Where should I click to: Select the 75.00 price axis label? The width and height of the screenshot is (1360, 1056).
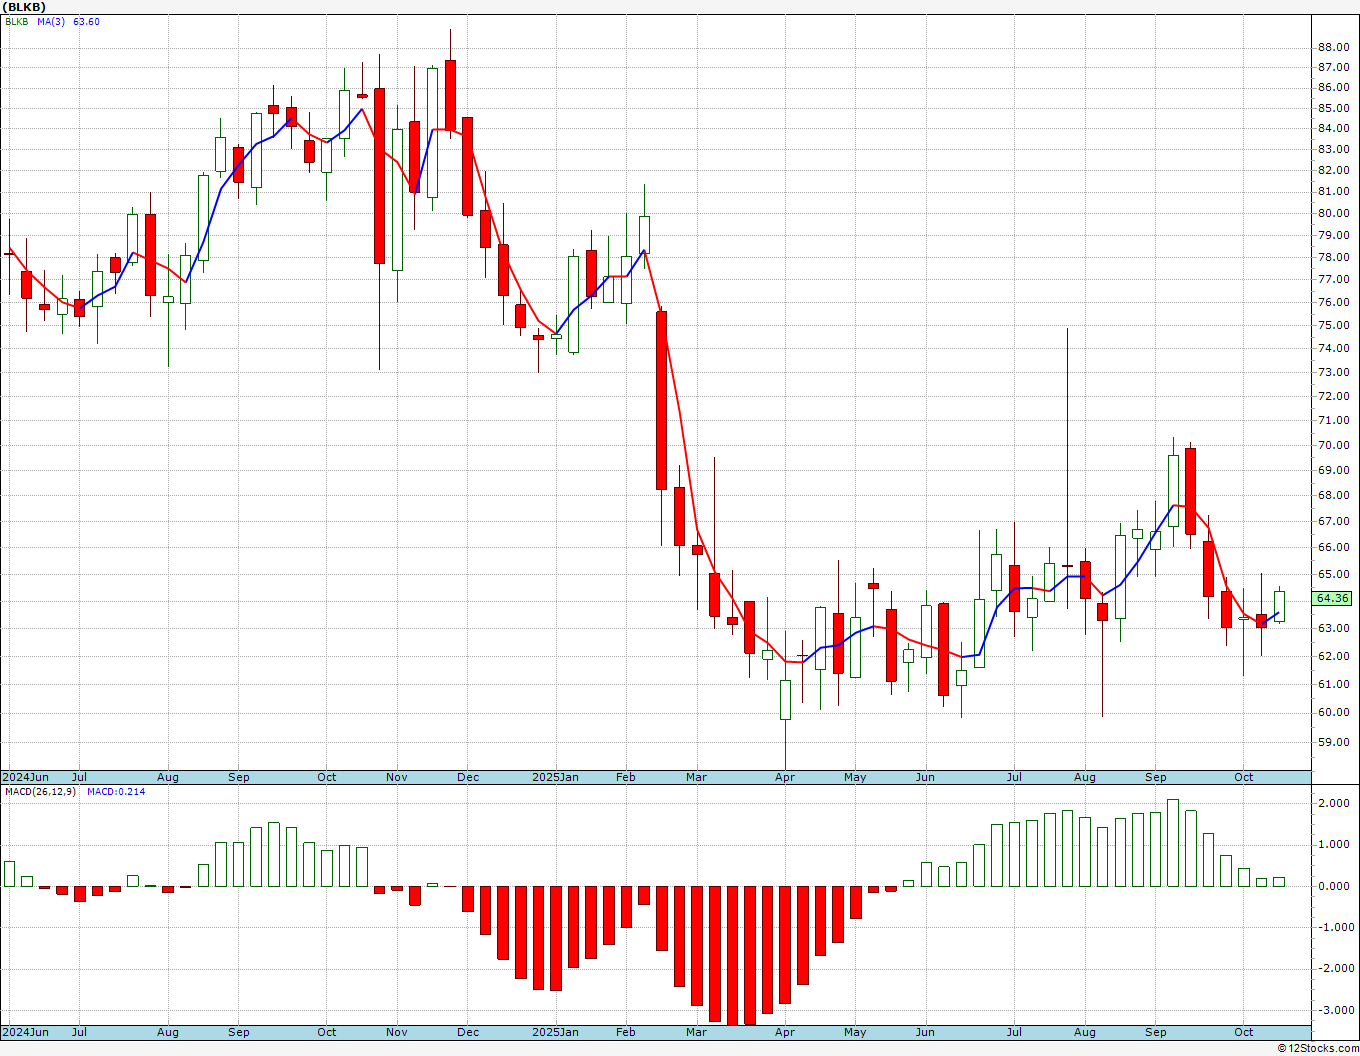(1333, 325)
